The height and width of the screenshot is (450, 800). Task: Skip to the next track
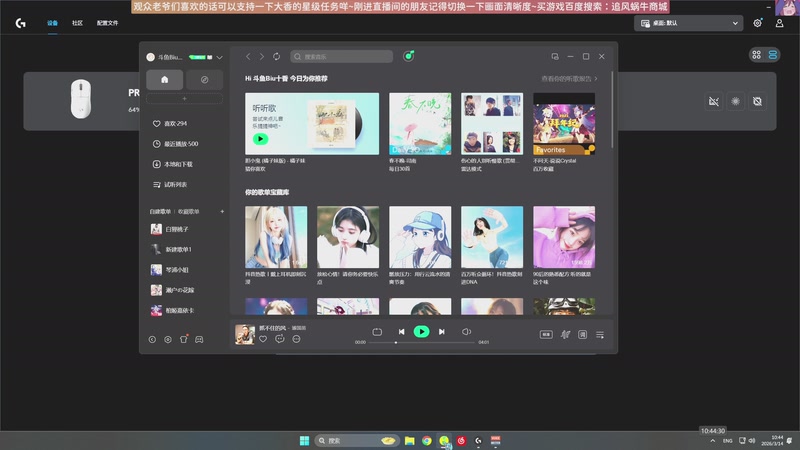click(442, 332)
